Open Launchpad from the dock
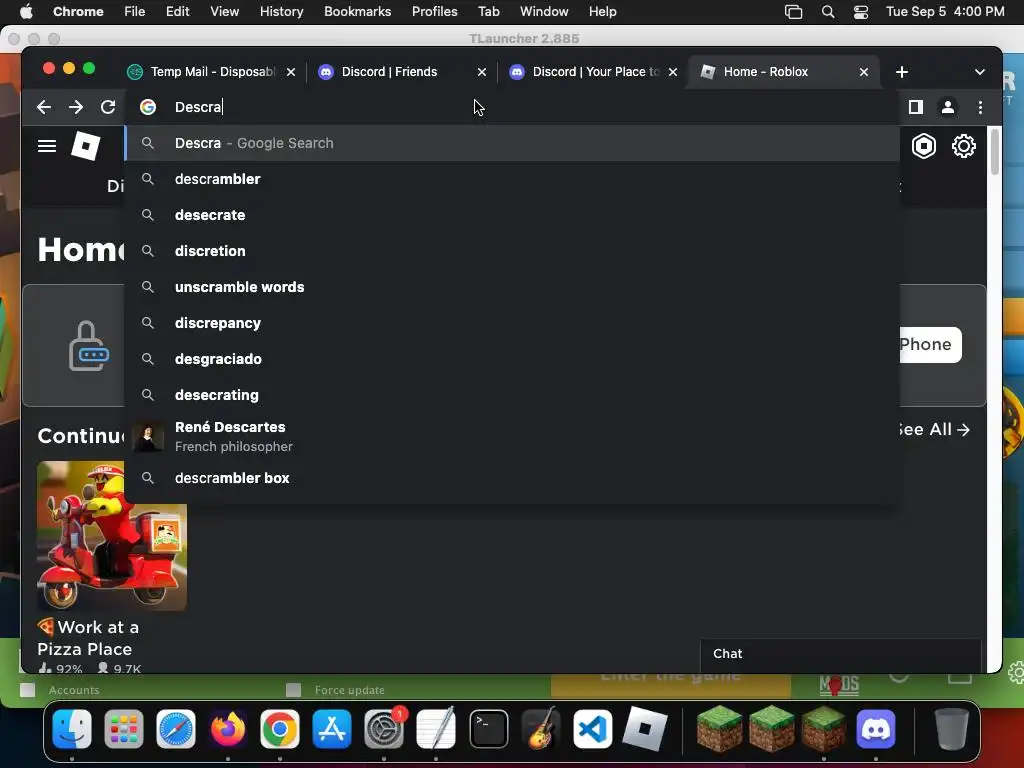Viewport: 1024px width, 768px height. [x=124, y=729]
